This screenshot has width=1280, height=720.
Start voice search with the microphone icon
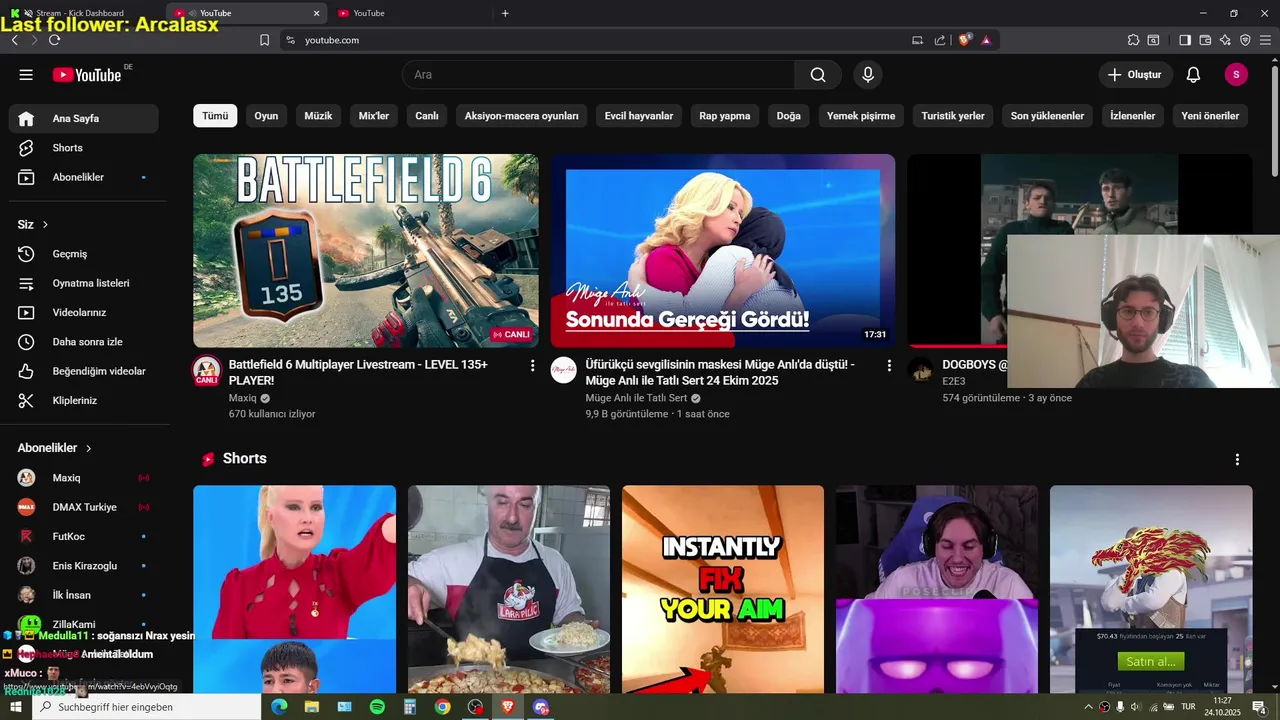[x=868, y=75]
